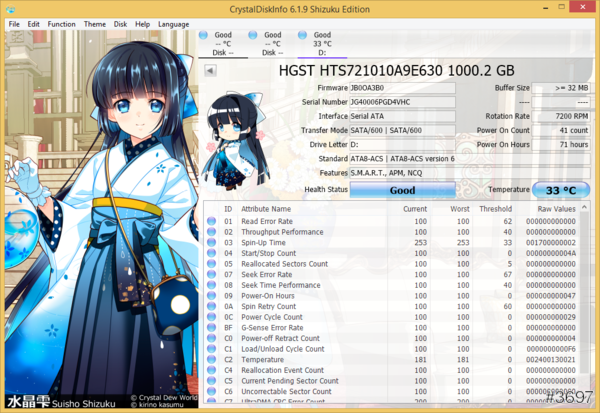Image resolution: width=600 pixels, height=413 pixels.
Task: Click the Raw Values column header
Action: tap(557, 208)
